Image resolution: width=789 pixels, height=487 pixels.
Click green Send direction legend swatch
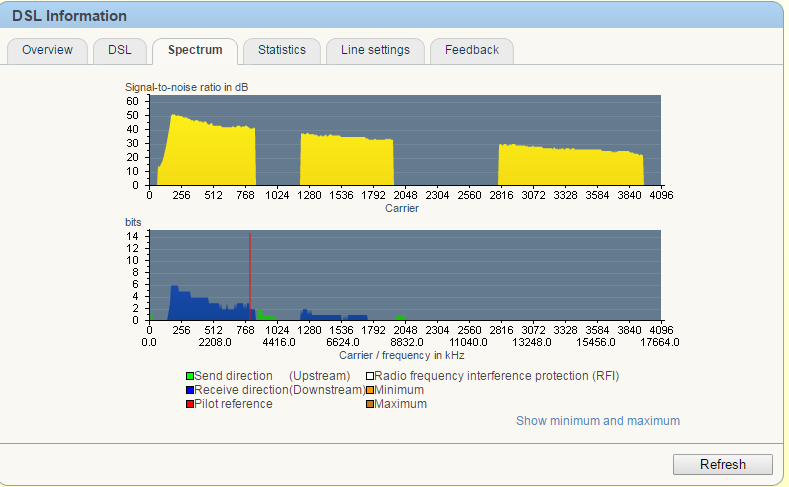(x=190, y=376)
